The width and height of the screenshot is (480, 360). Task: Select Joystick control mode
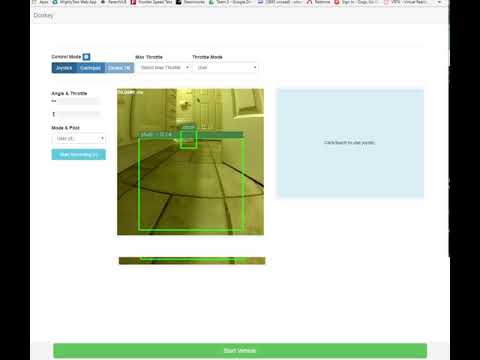64,68
